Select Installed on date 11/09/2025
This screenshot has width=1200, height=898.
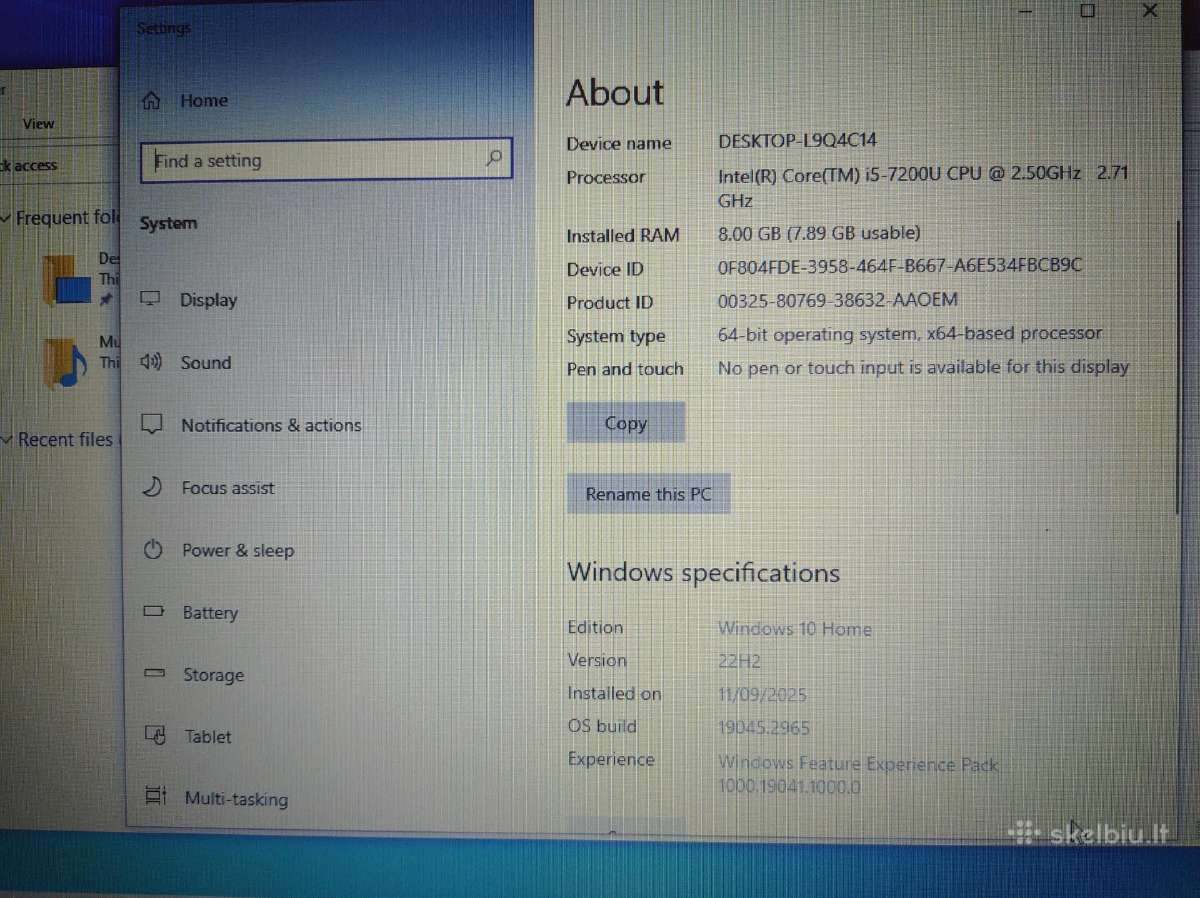762,695
